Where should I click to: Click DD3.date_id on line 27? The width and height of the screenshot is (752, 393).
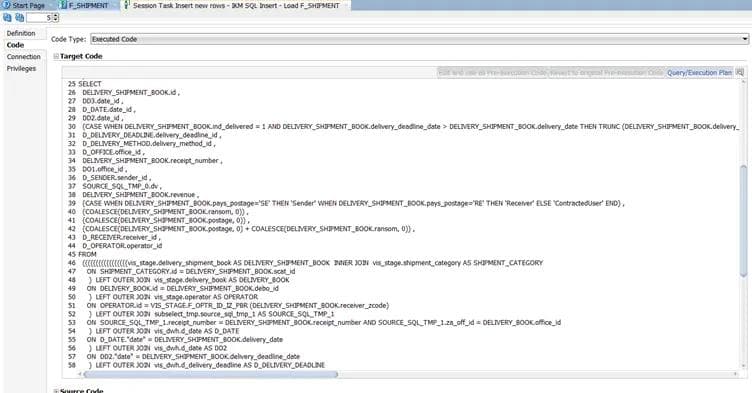(x=103, y=101)
